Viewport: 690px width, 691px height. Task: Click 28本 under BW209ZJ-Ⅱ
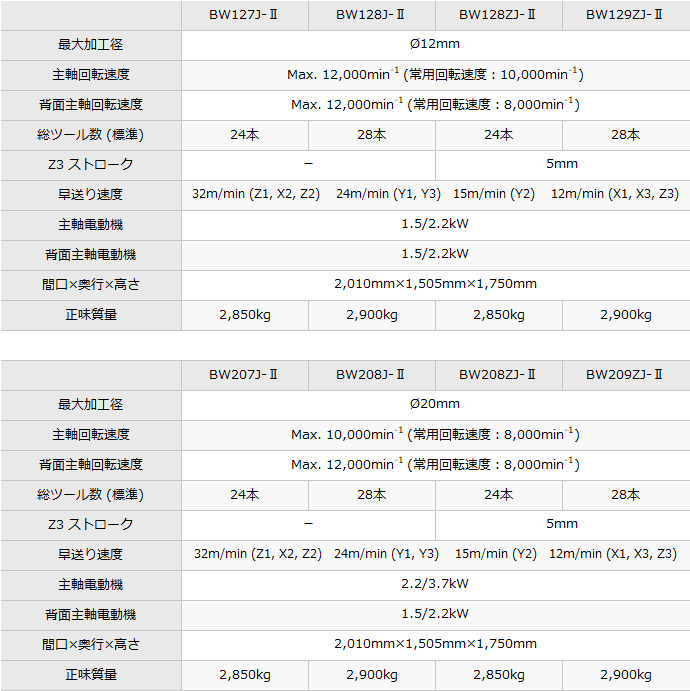click(625, 495)
